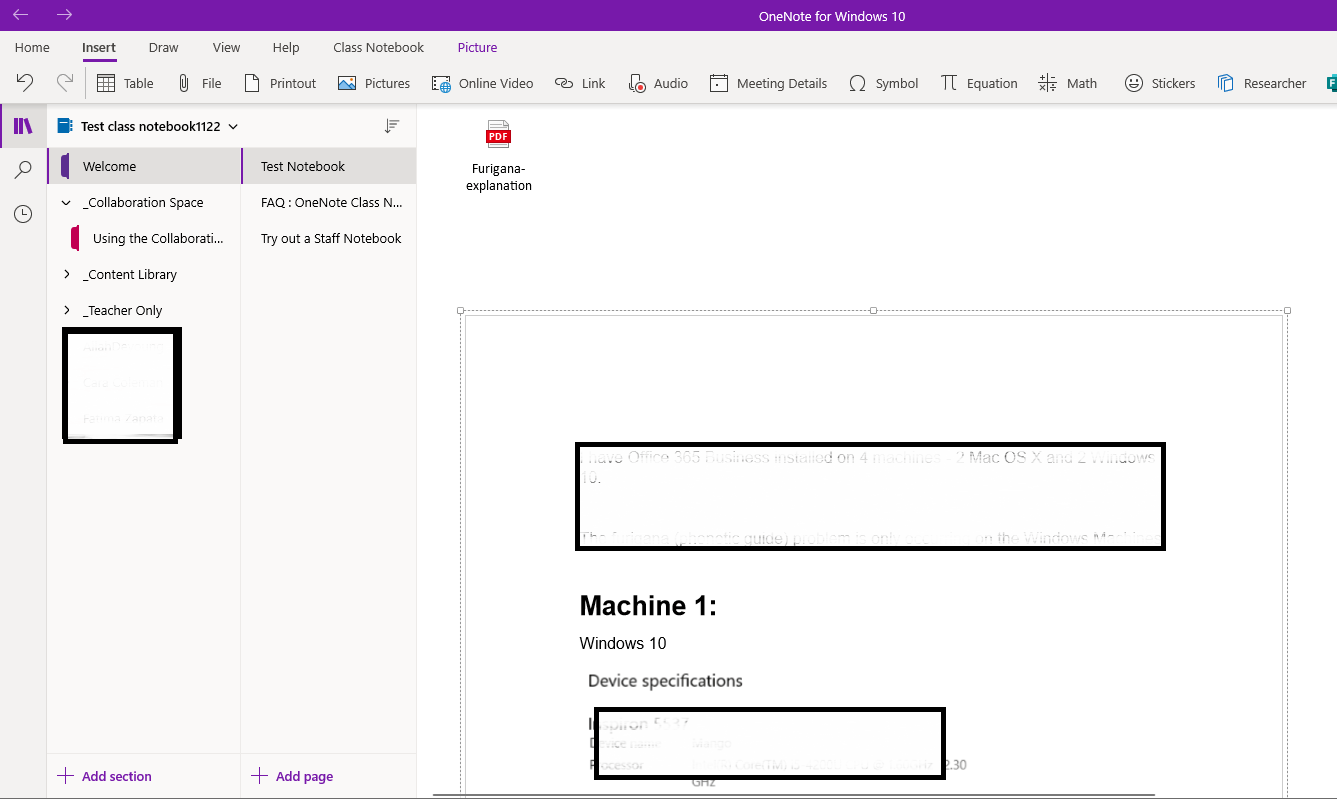Insert an Online Video
The width and height of the screenshot is (1337, 799).
click(482, 83)
